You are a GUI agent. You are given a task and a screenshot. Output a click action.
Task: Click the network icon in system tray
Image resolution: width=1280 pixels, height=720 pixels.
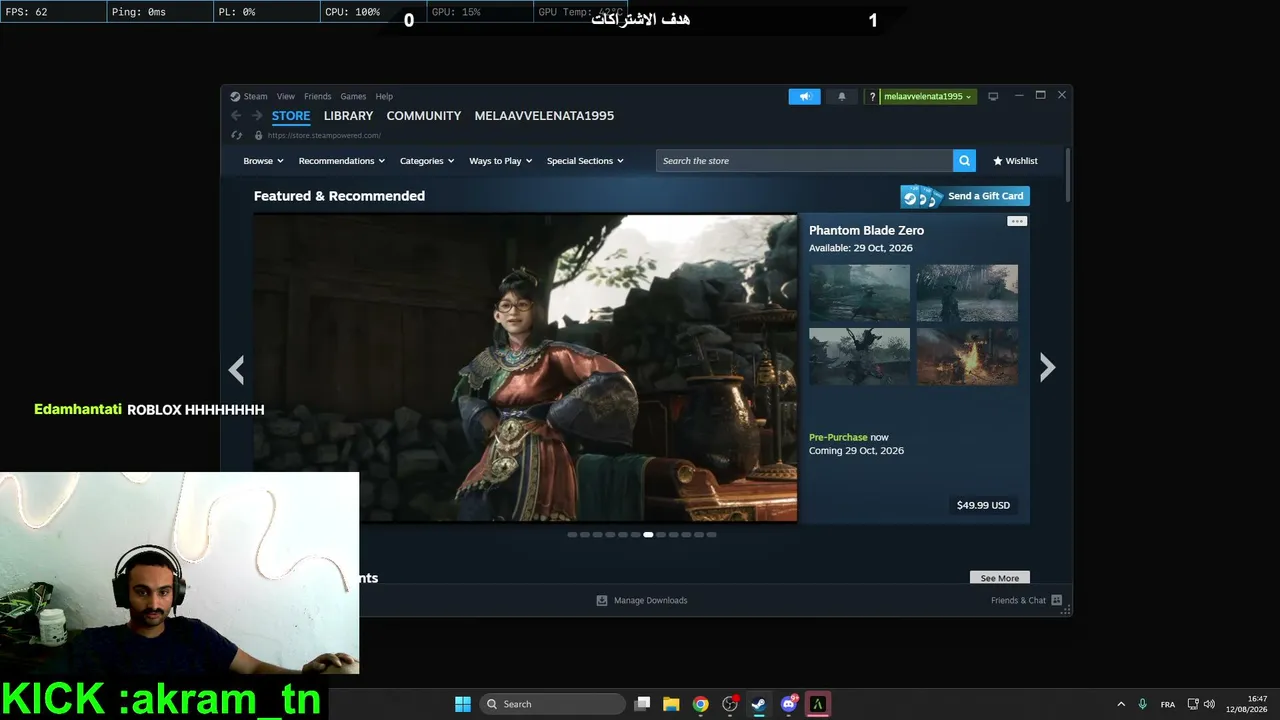(x=1193, y=704)
